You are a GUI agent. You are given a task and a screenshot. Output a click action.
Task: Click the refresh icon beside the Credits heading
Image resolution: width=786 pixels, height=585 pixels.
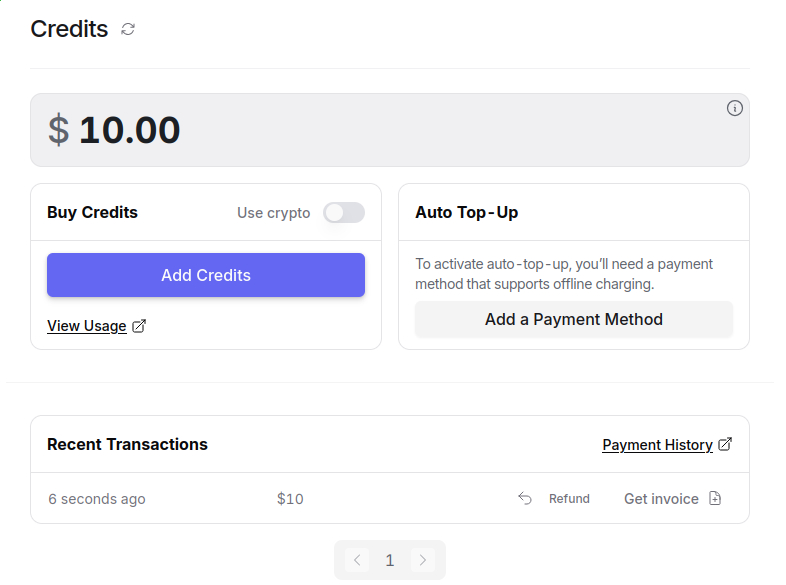128,29
